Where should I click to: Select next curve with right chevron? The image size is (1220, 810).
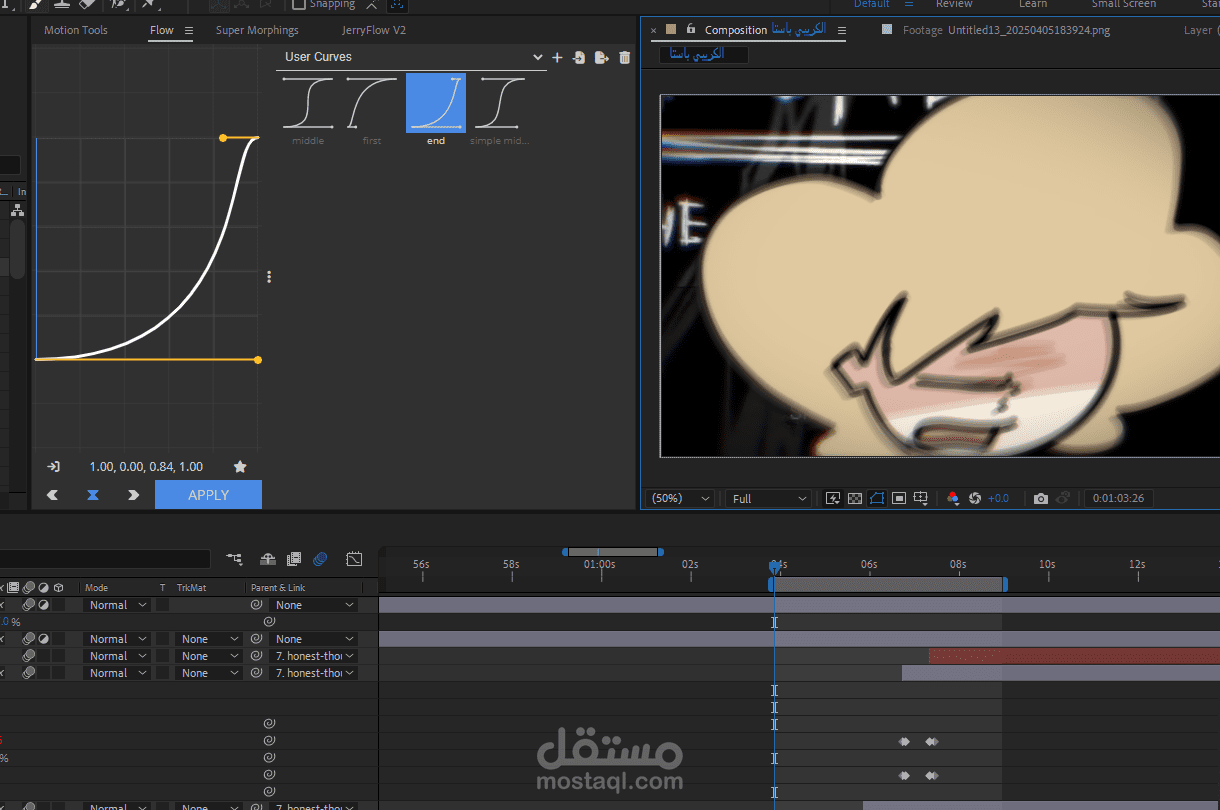point(133,495)
